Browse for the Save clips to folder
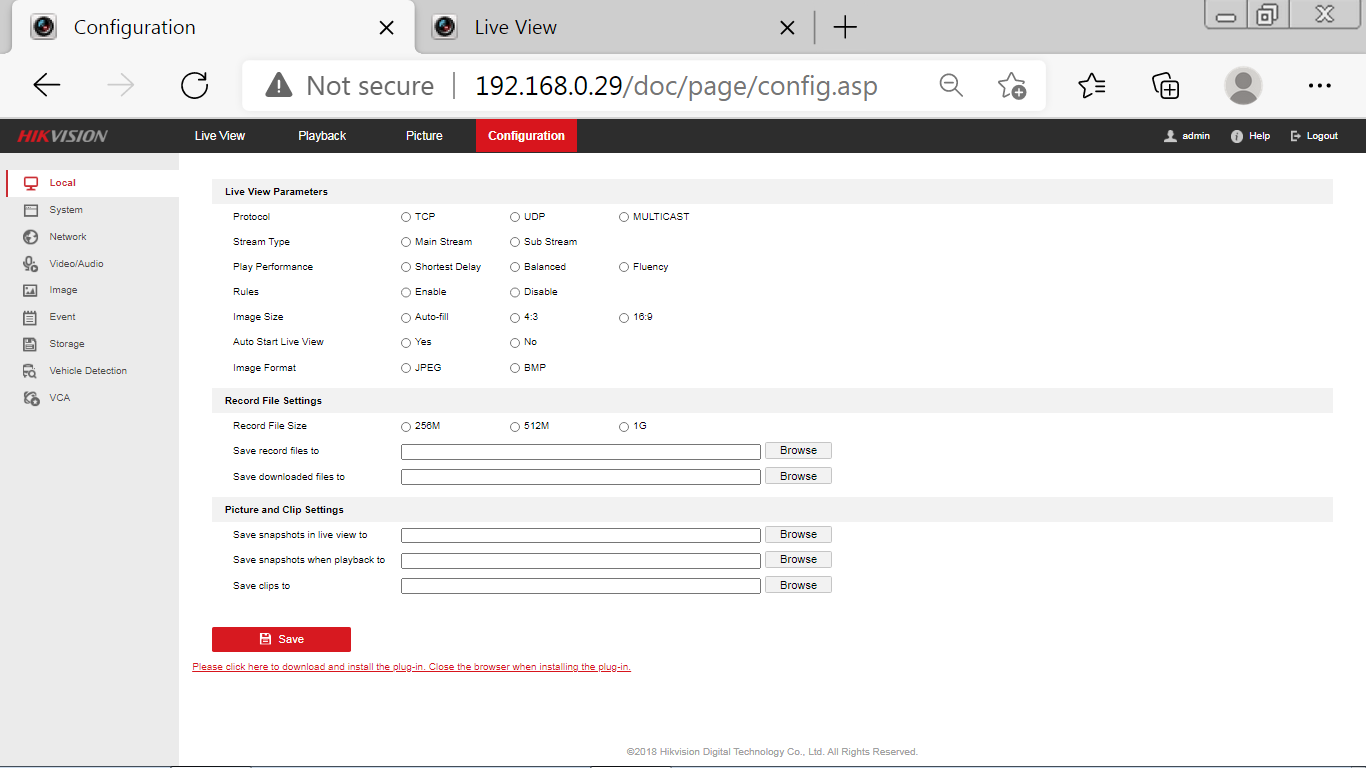The height and width of the screenshot is (768, 1366). click(x=798, y=585)
